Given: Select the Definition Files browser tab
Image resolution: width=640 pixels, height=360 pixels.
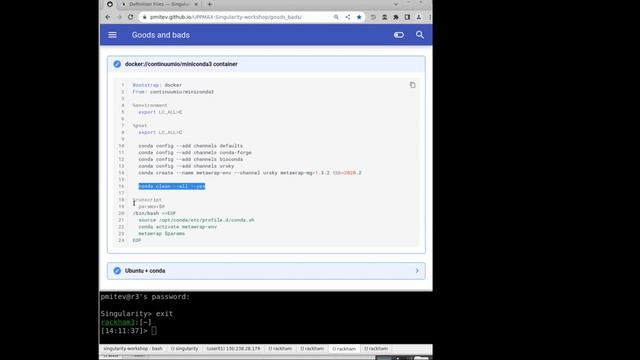Looking at the screenshot, I should pyautogui.click(x=158, y=4).
